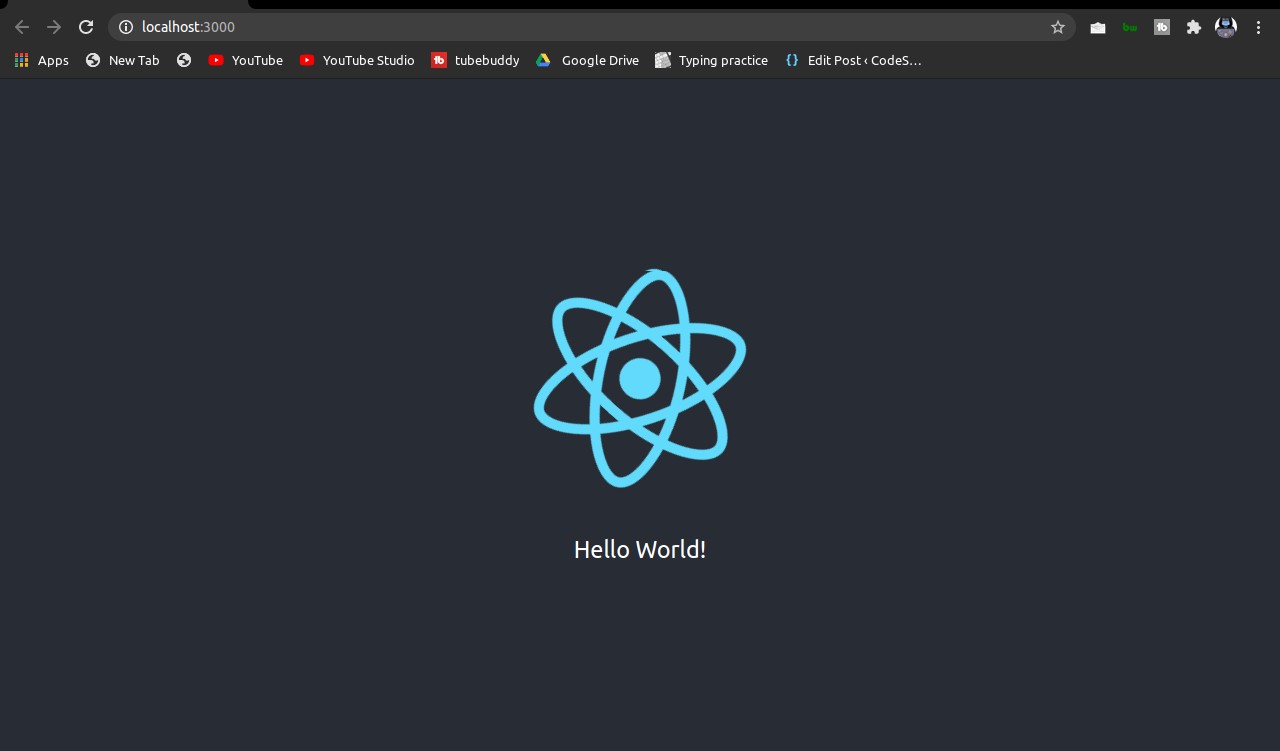Image resolution: width=1280 pixels, height=751 pixels.
Task: View site information for localhost
Action: [x=126, y=27]
